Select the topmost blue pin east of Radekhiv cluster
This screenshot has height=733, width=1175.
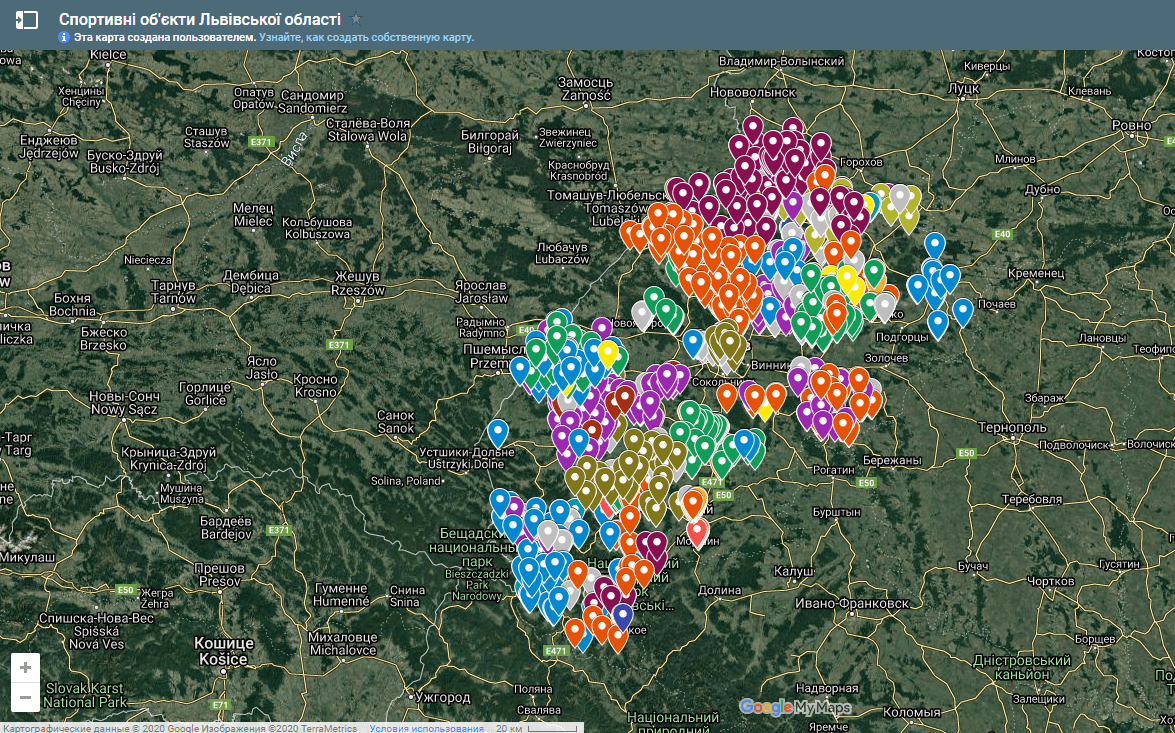click(x=934, y=243)
